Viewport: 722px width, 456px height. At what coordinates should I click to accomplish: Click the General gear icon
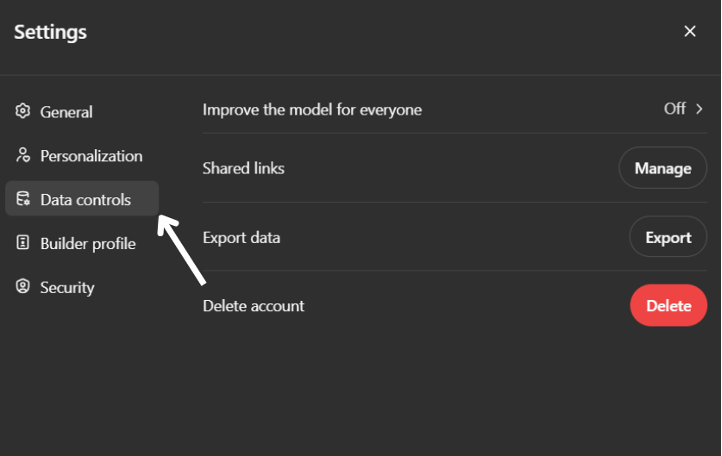pos(23,112)
